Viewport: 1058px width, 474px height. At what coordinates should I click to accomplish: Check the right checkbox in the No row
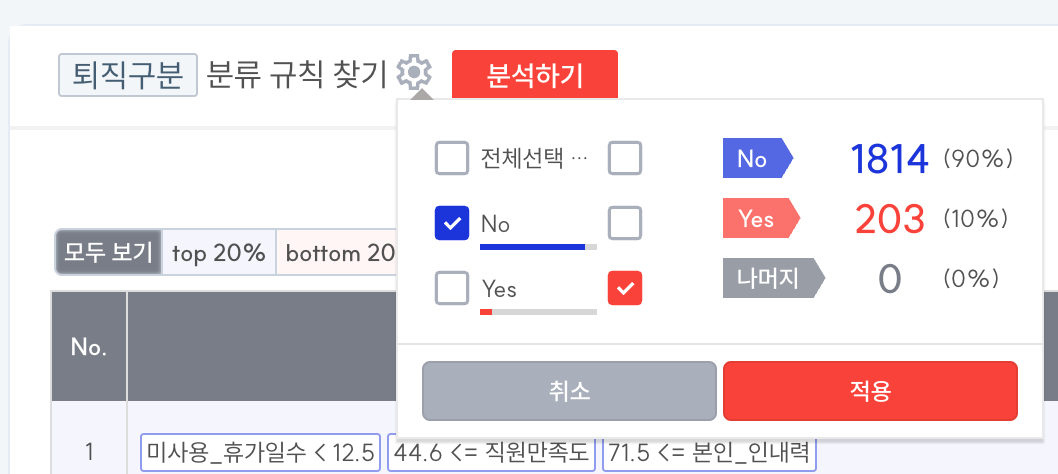coord(625,223)
